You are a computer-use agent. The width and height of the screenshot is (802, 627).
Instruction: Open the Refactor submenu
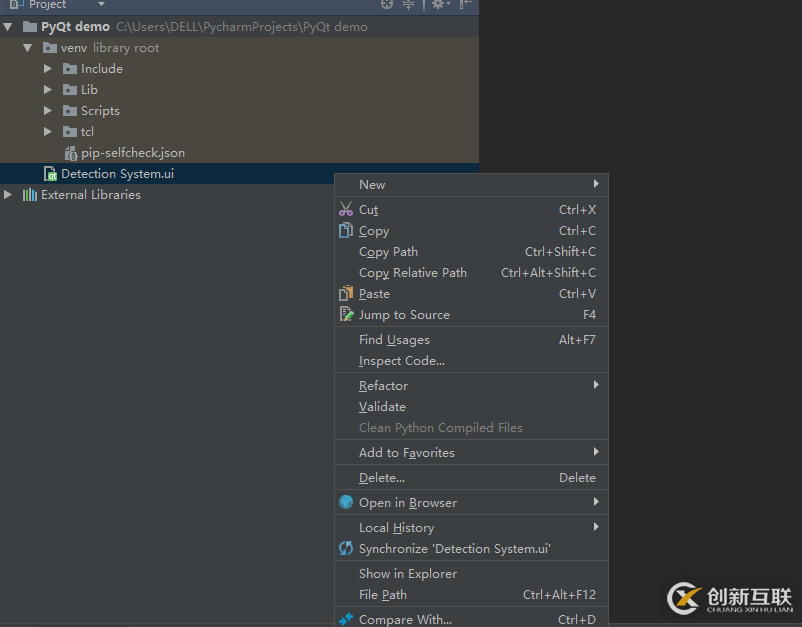[x=471, y=386]
